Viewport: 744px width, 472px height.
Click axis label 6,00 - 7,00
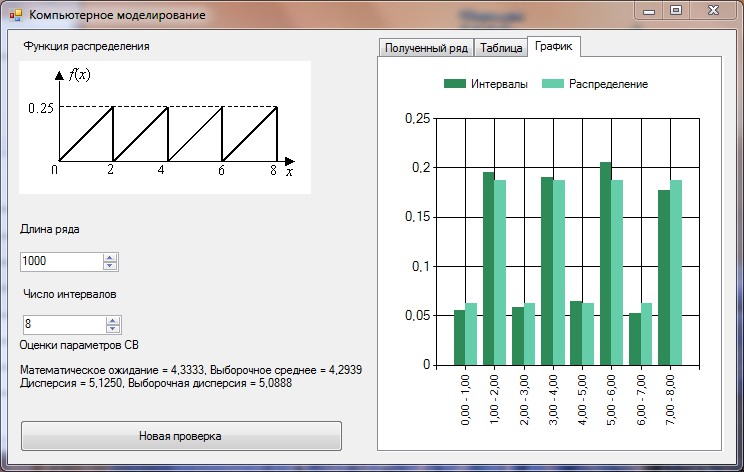point(641,399)
